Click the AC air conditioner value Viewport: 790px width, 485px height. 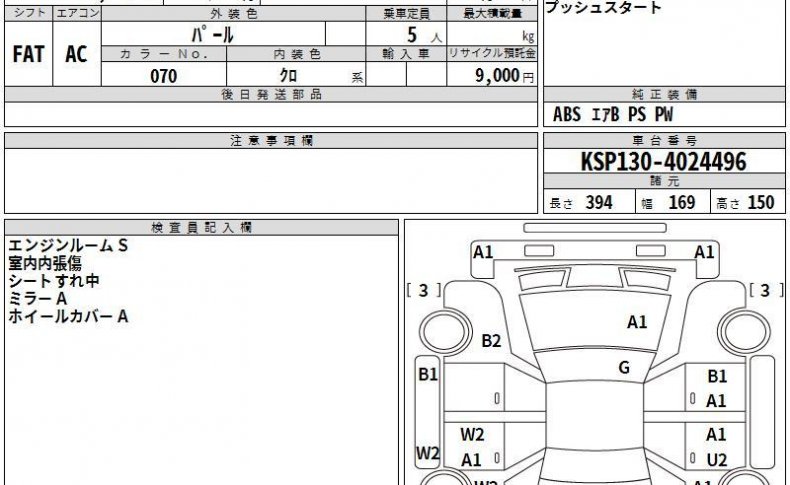tap(76, 54)
